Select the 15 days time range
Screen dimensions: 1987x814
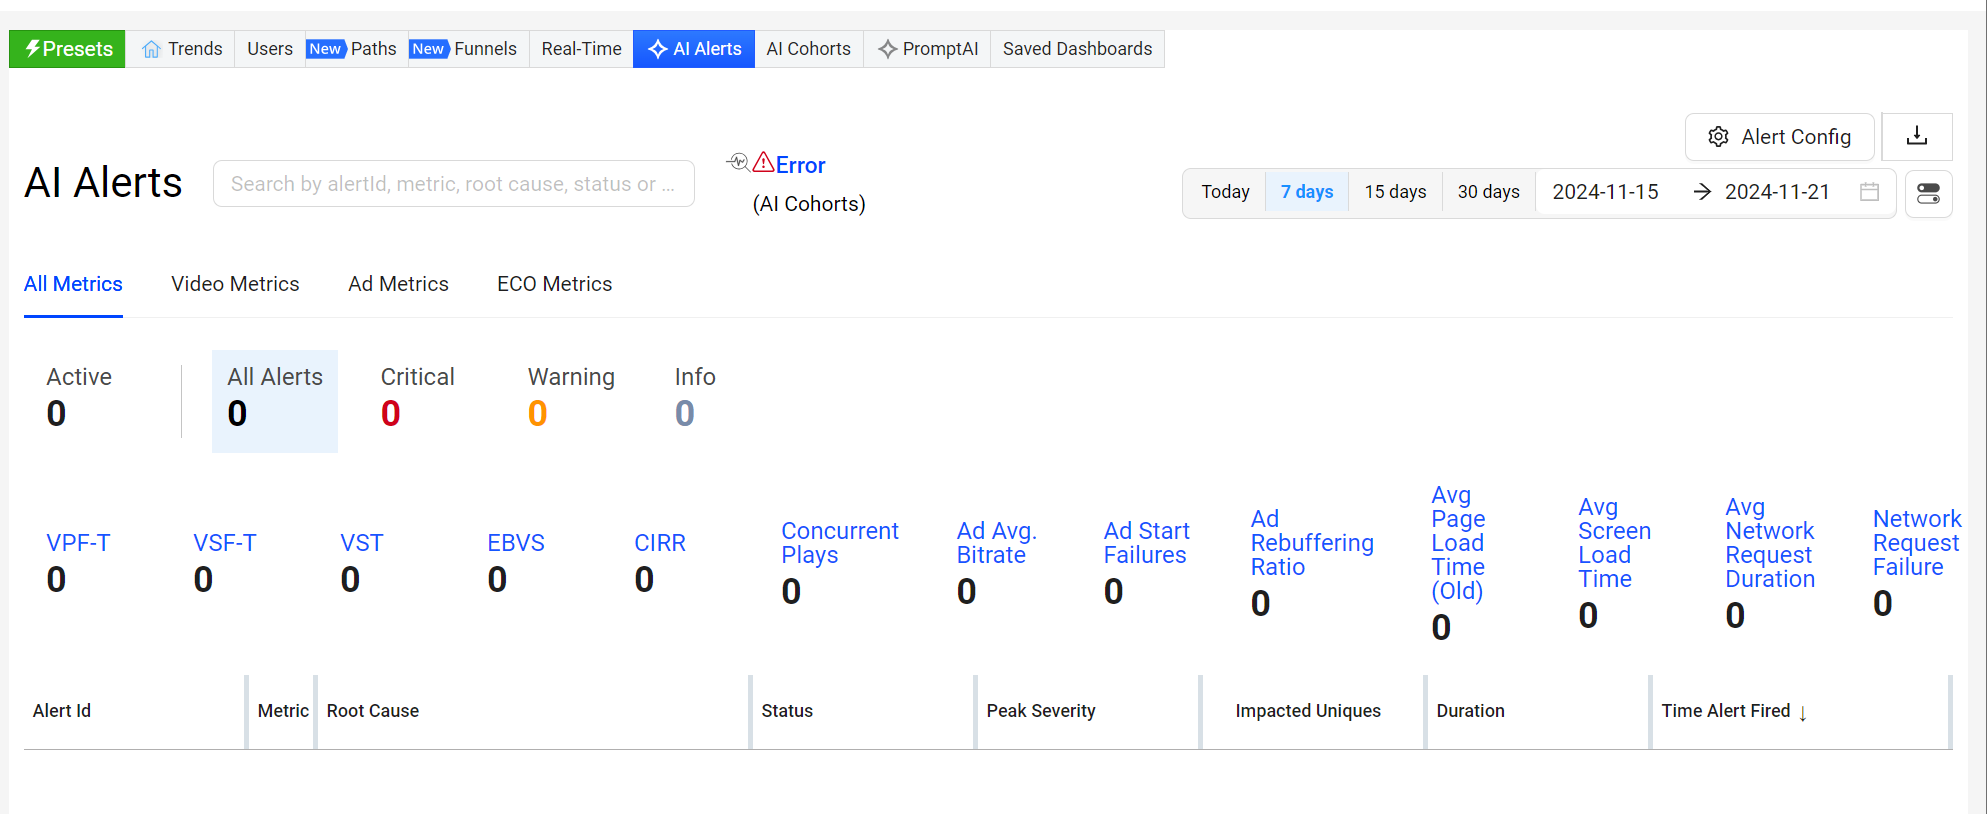[1395, 192]
